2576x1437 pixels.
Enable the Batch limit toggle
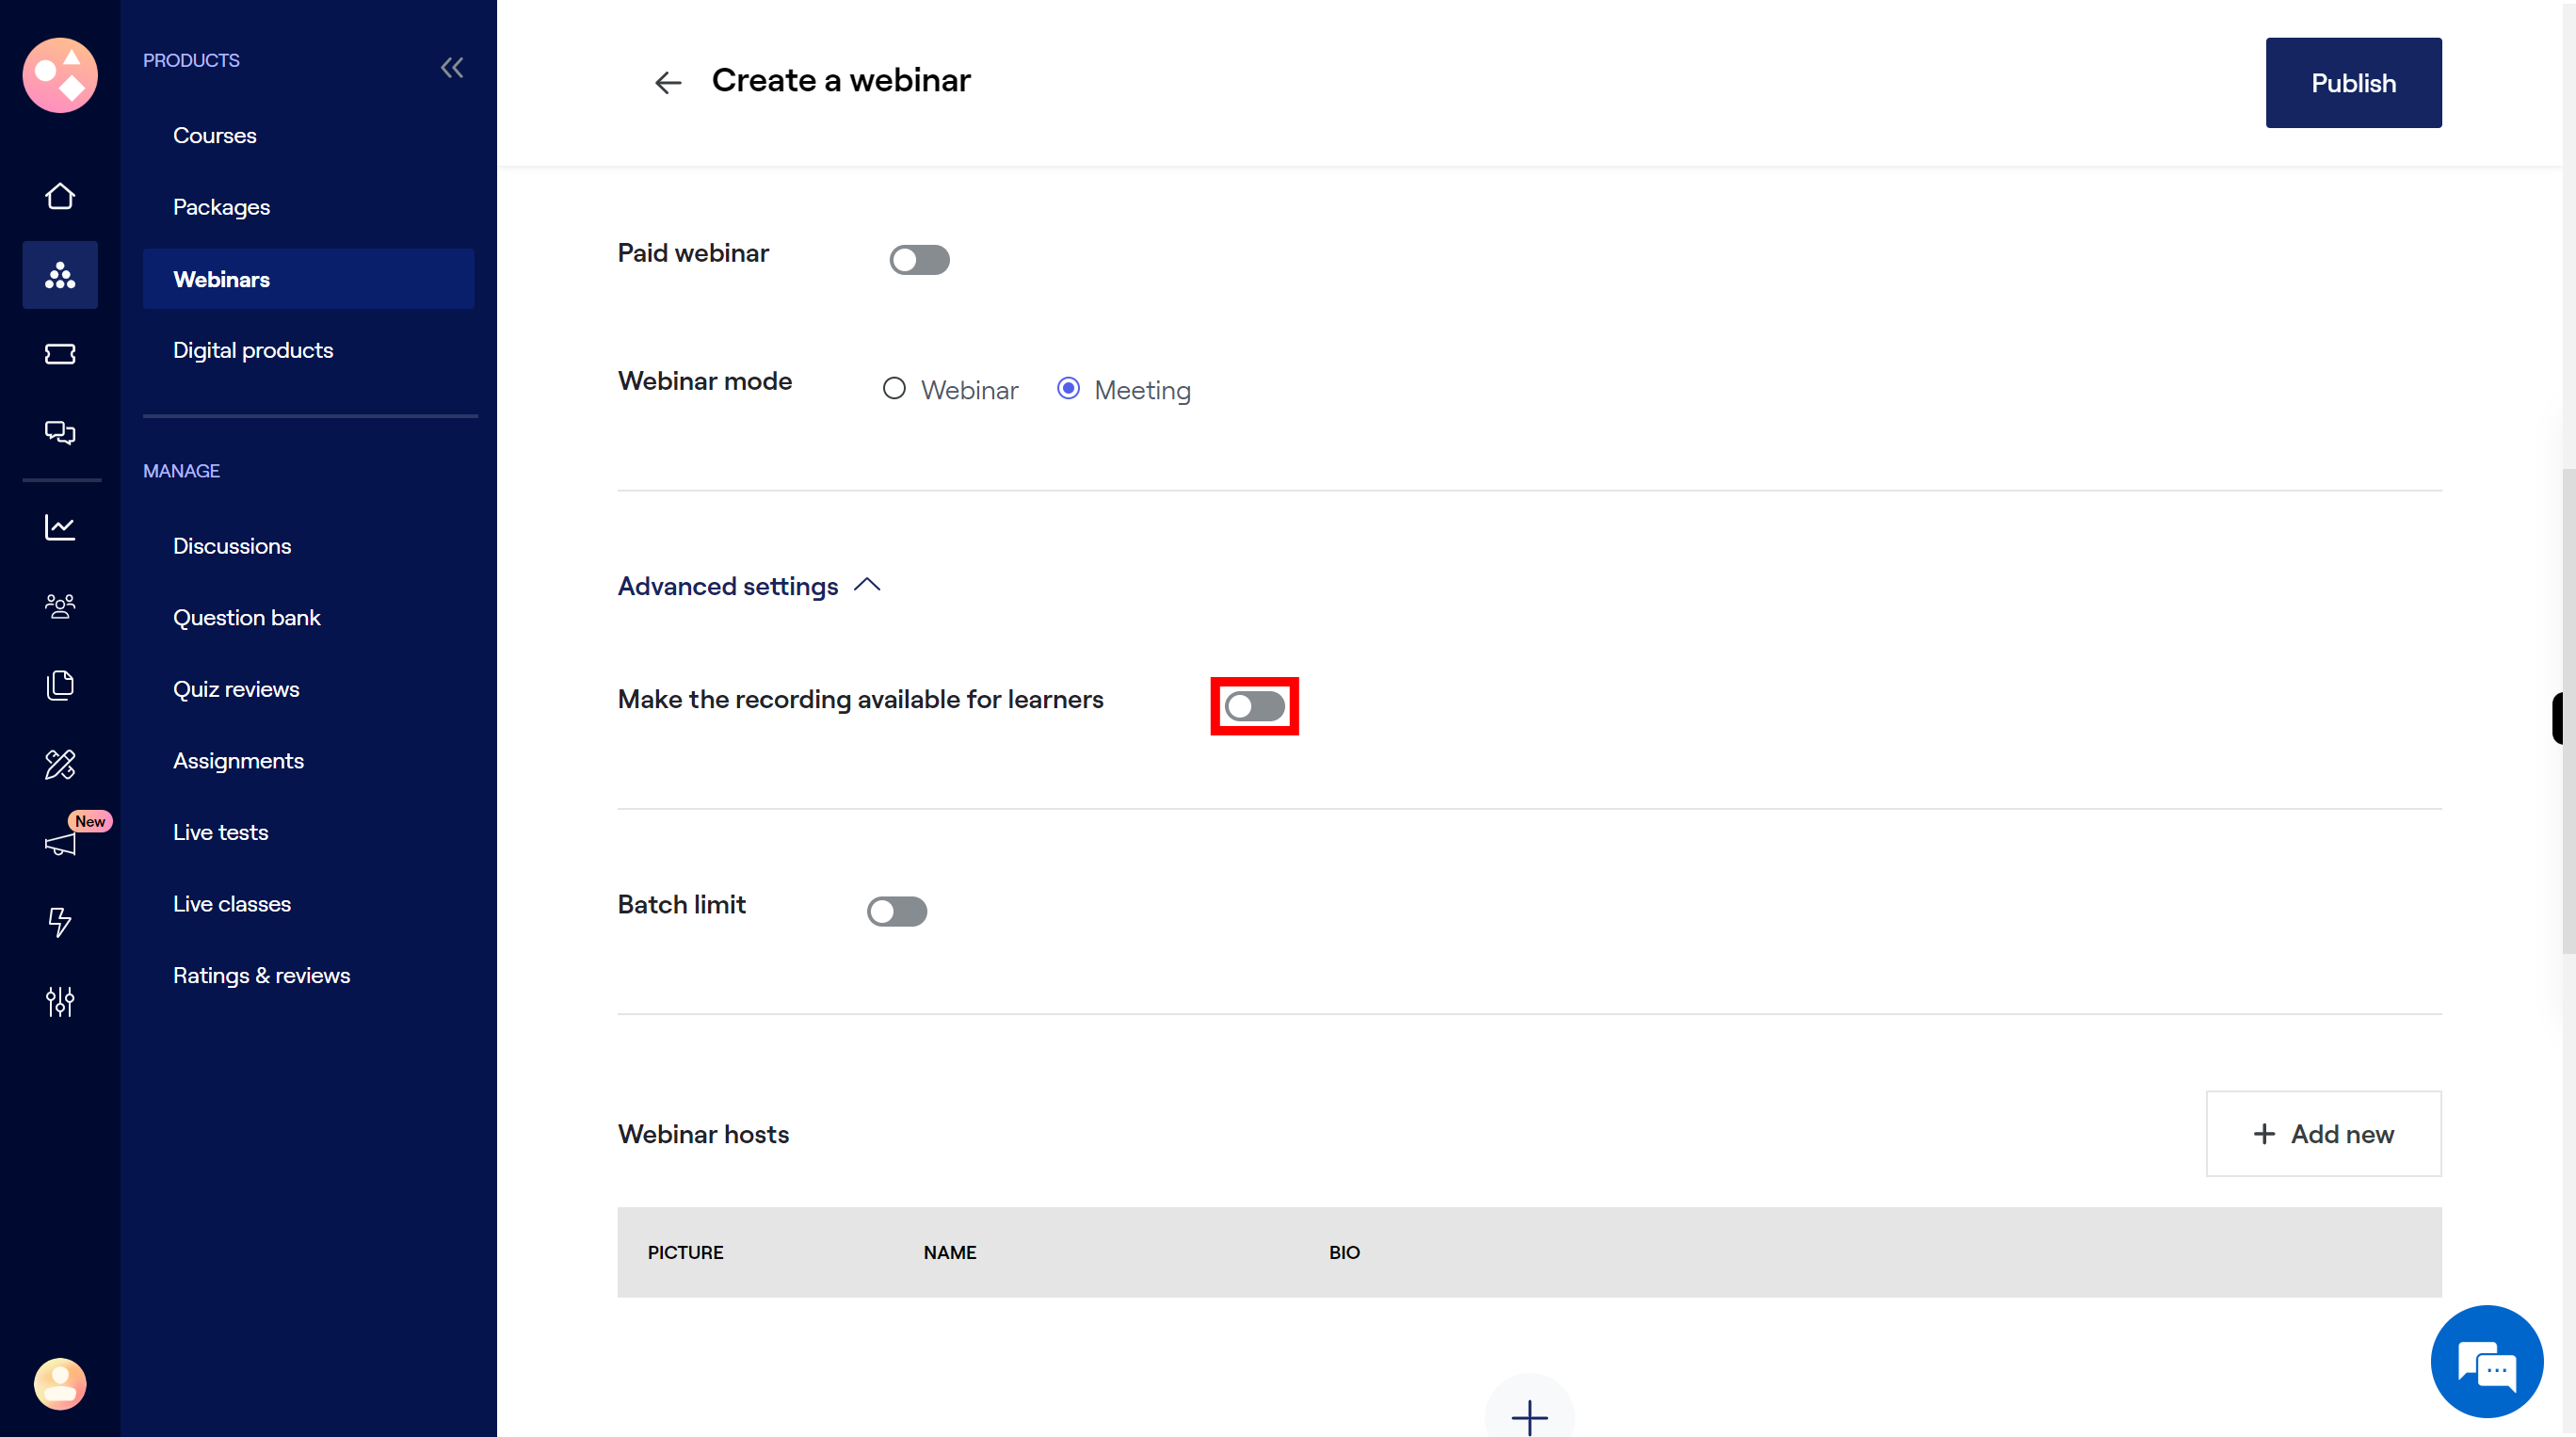tap(897, 910)
